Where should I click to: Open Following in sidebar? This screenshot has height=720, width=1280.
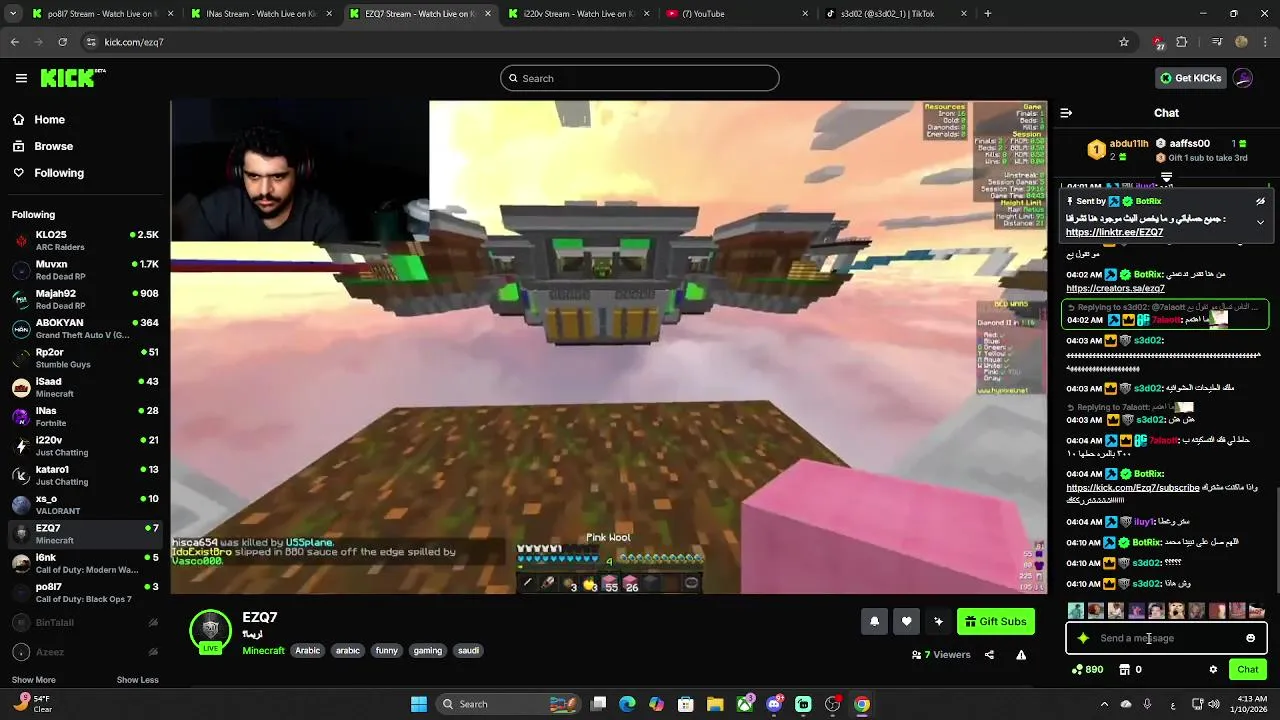point(59,173)
